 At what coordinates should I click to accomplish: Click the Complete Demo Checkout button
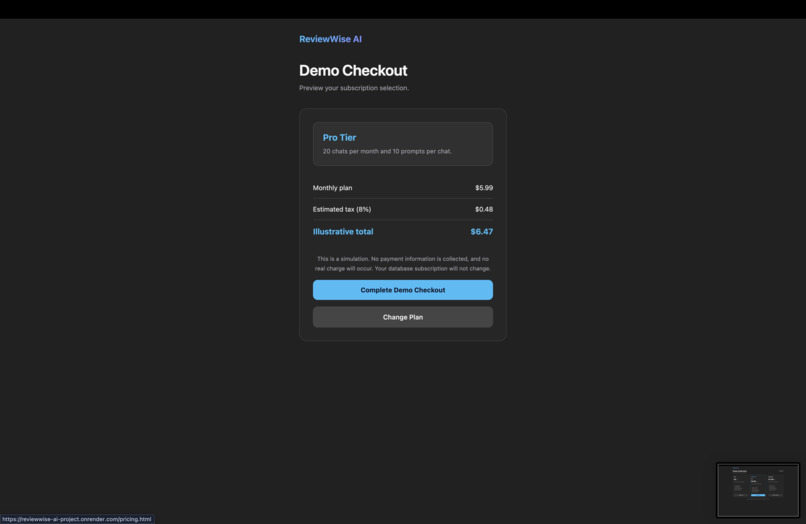402,290
